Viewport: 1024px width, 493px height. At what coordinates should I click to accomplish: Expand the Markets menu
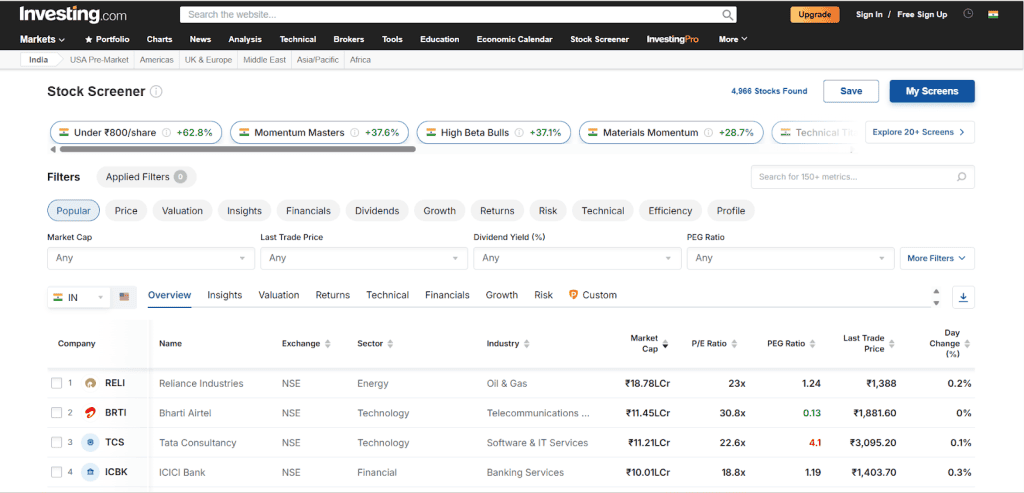tap(42, 39)
